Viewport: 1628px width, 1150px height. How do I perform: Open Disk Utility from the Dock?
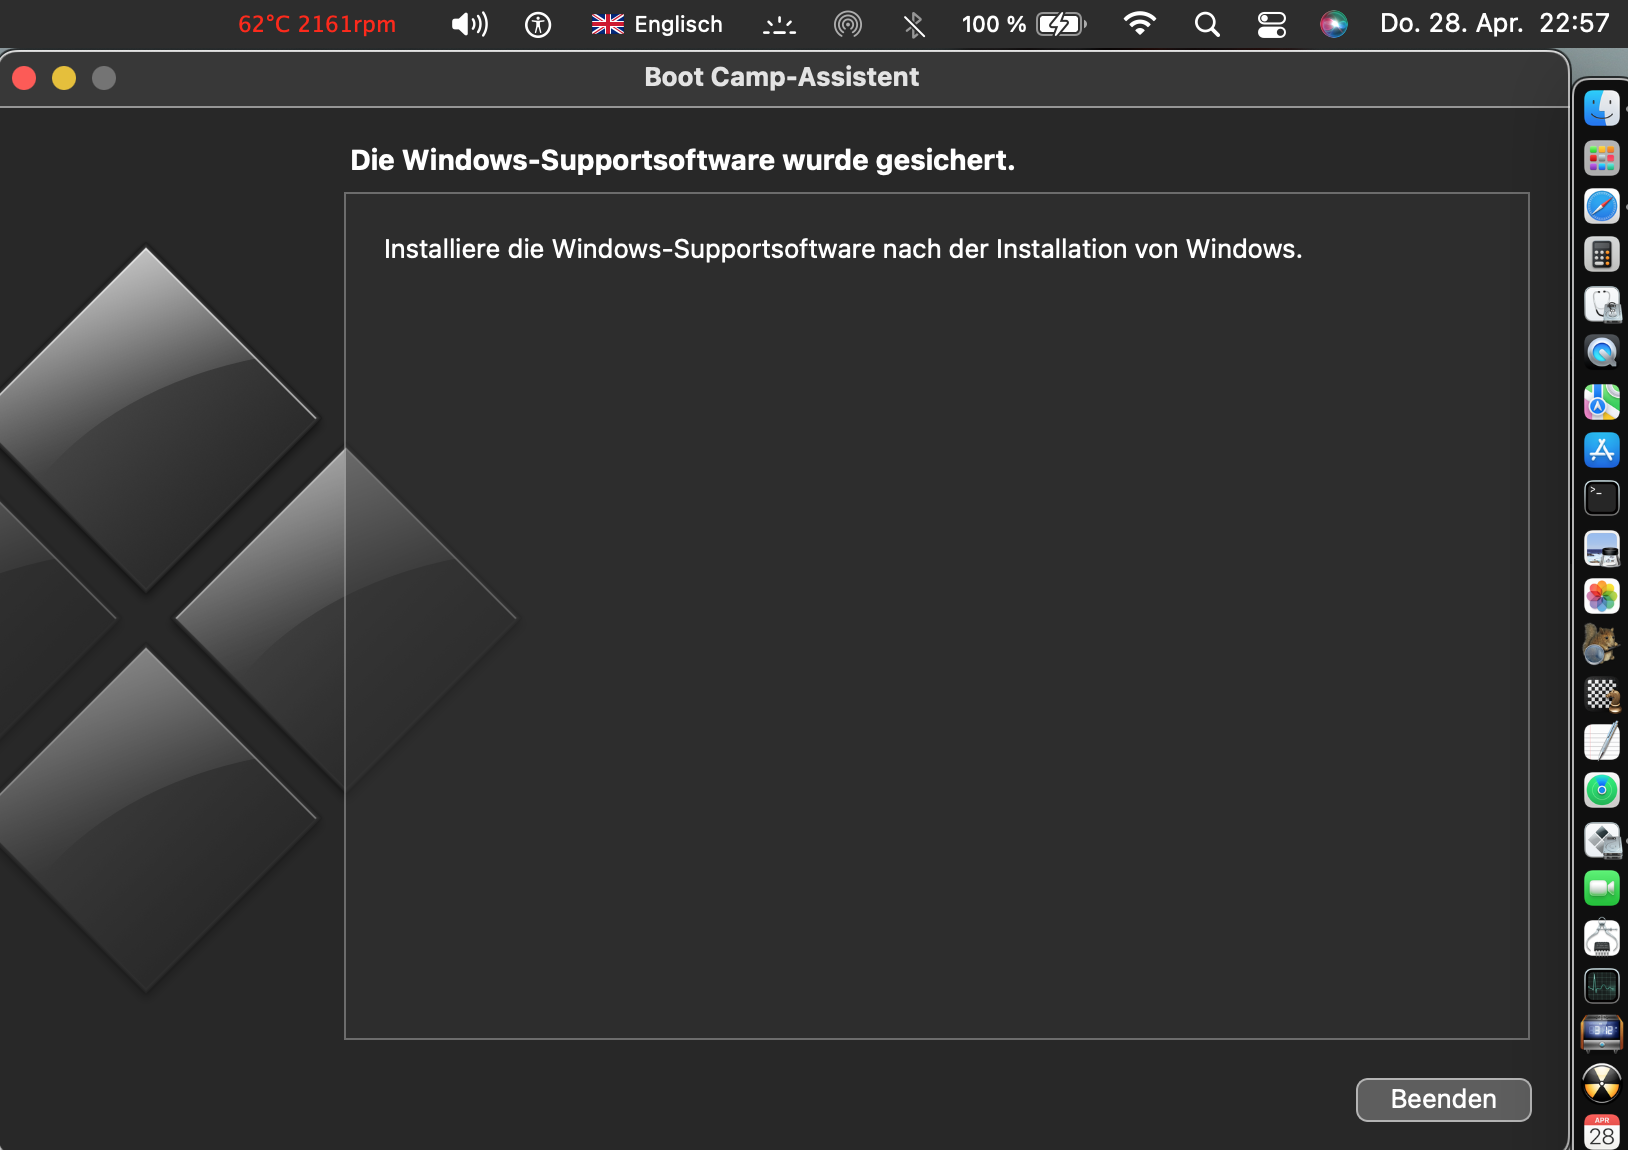(1602, 304)
